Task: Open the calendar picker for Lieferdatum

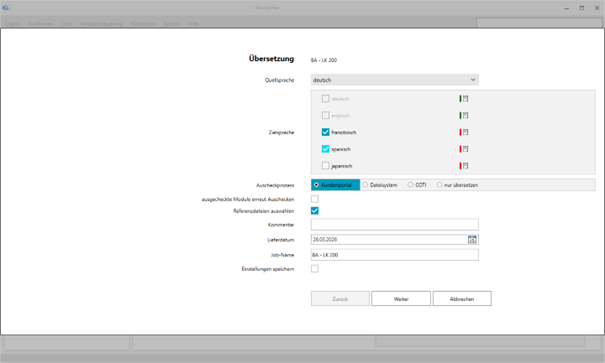Action: 472,240
